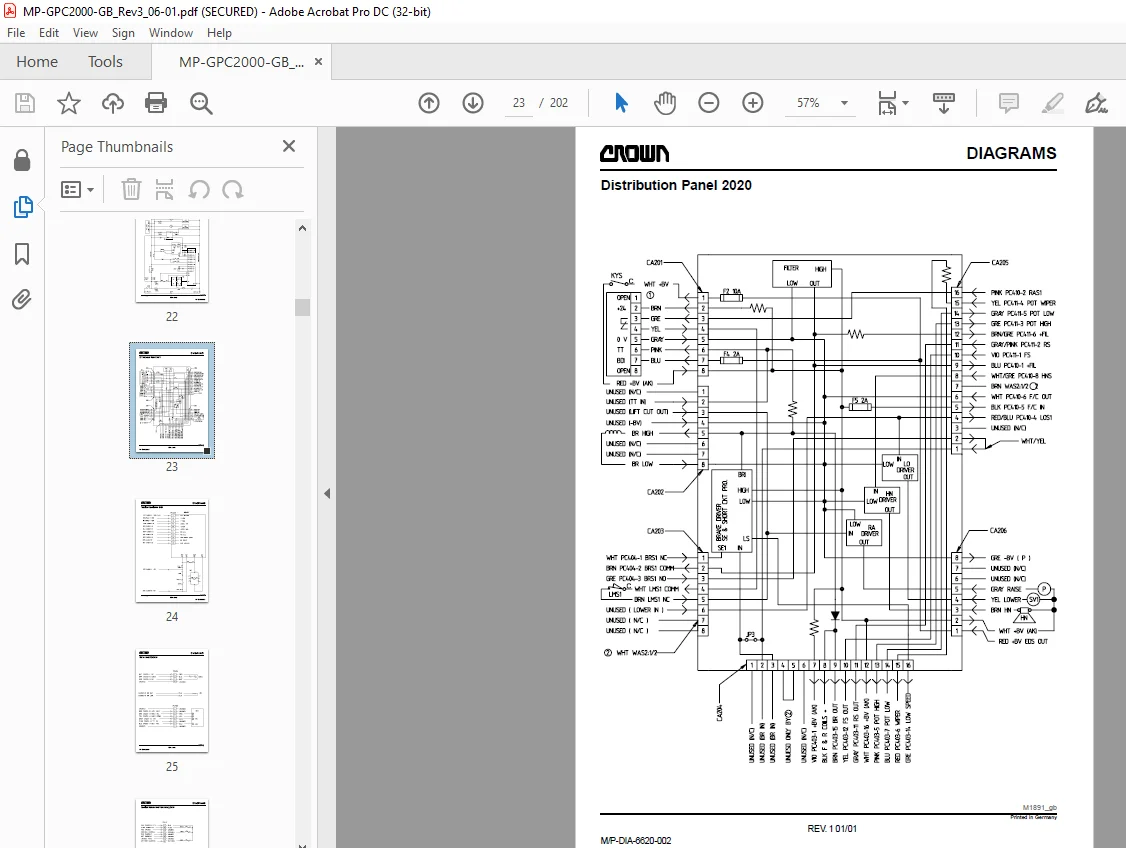This screenshot has width=1126, height=848.
Task: Close the MP-GPC2000-GB document tab
Action: [318, 62]
